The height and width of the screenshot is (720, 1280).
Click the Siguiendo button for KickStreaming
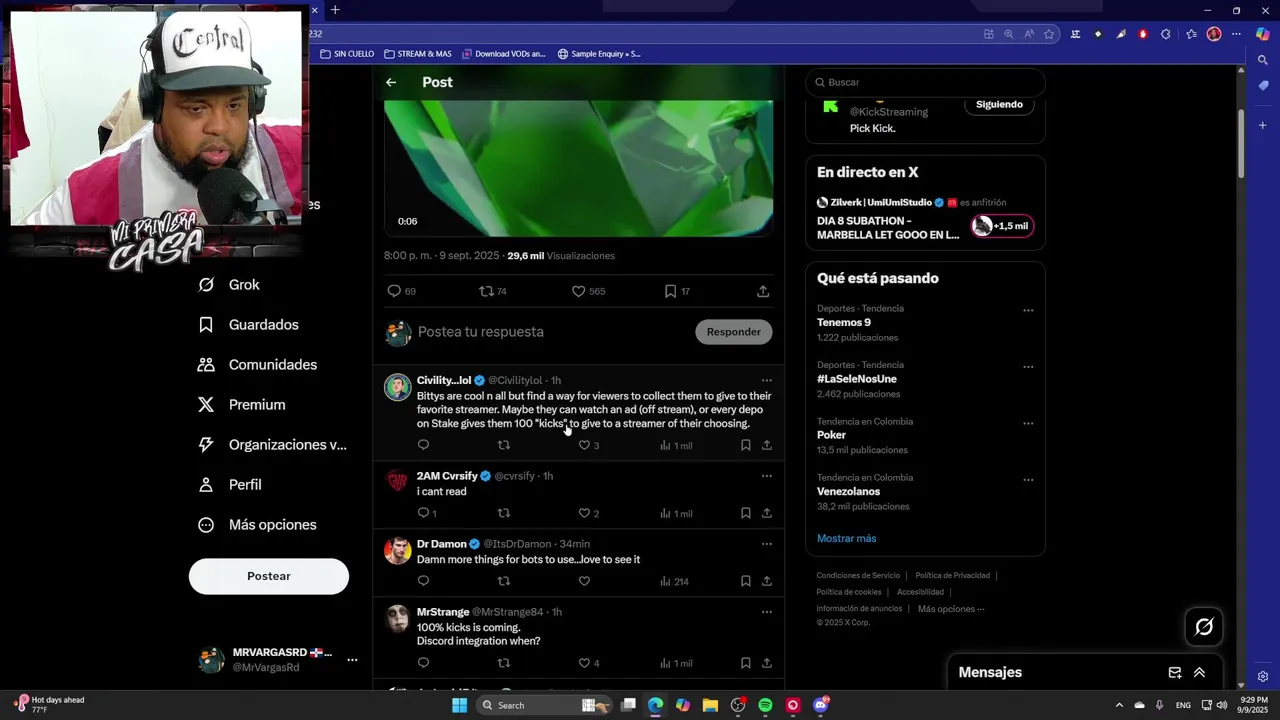click(x=999, y=104)
